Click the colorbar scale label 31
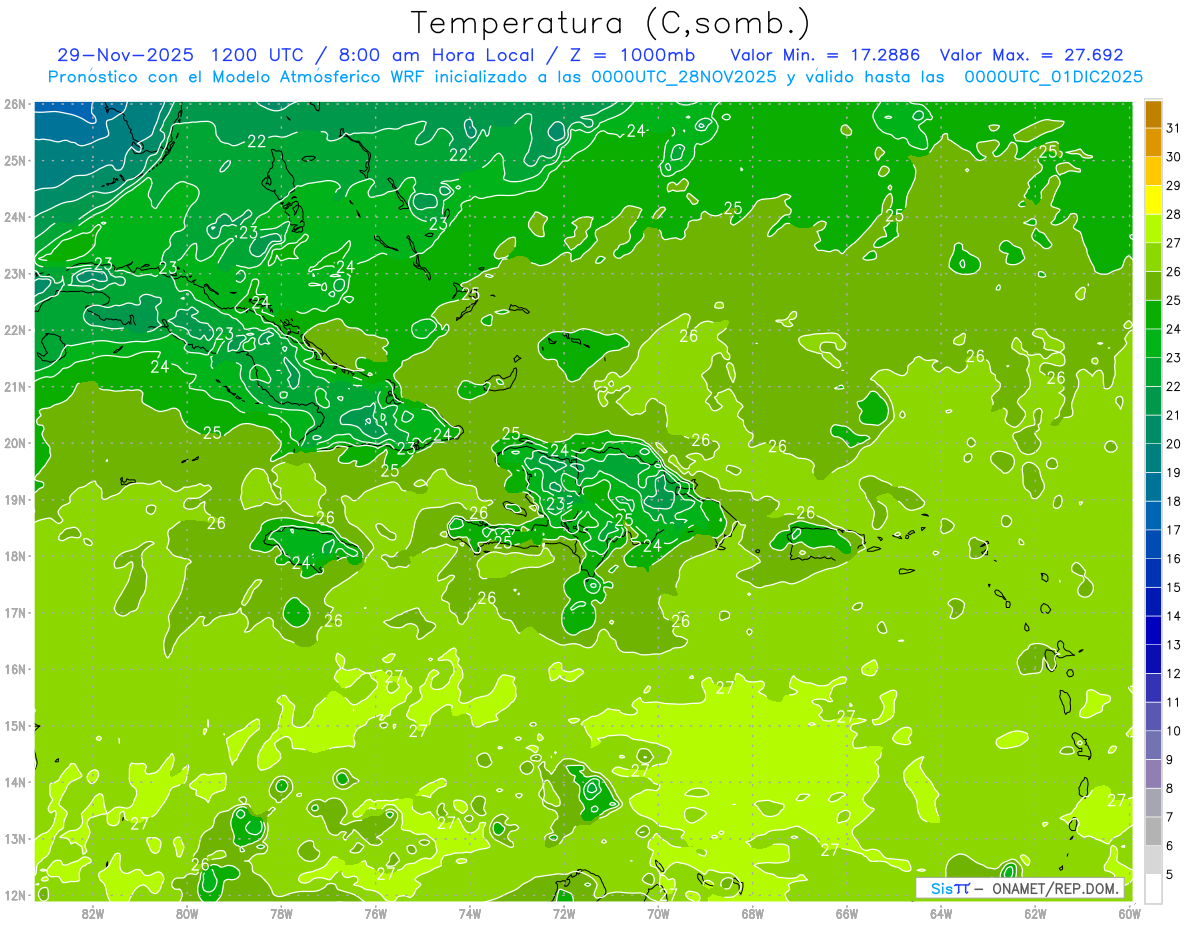This screenshot has width=1200, height=927. (x=1174, y=128)
